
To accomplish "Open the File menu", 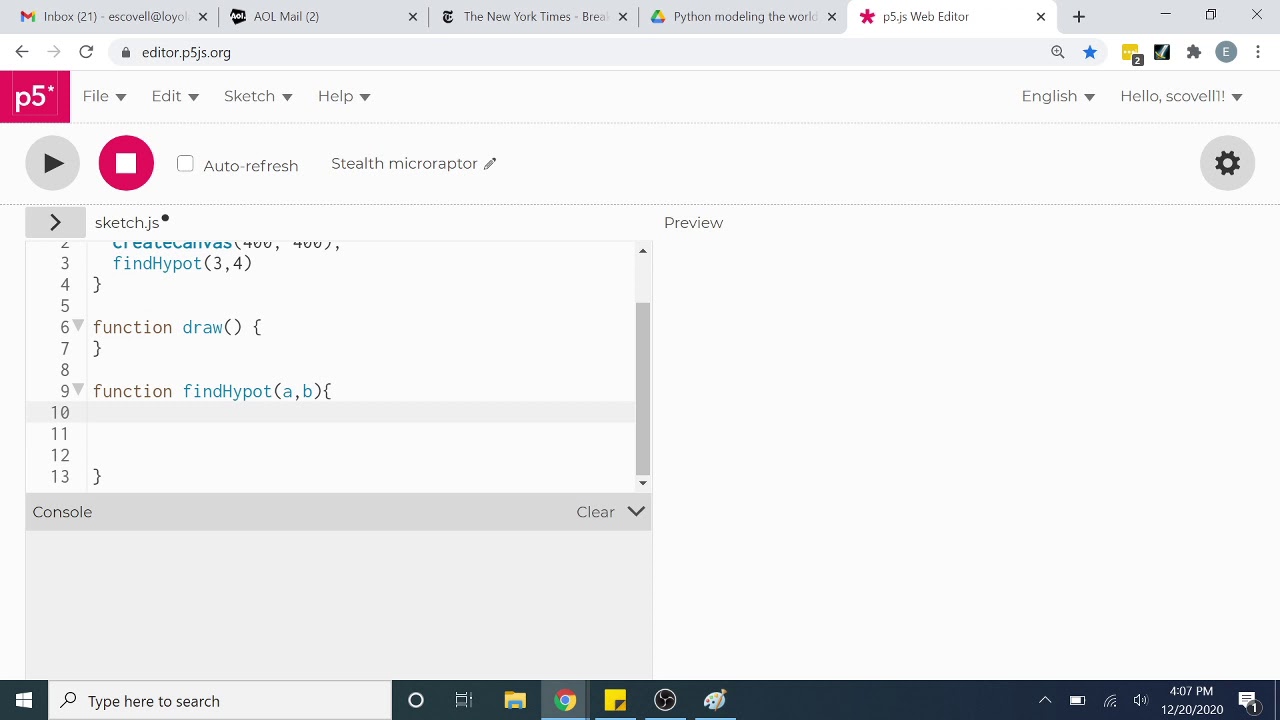I will (x=104, y=96).
